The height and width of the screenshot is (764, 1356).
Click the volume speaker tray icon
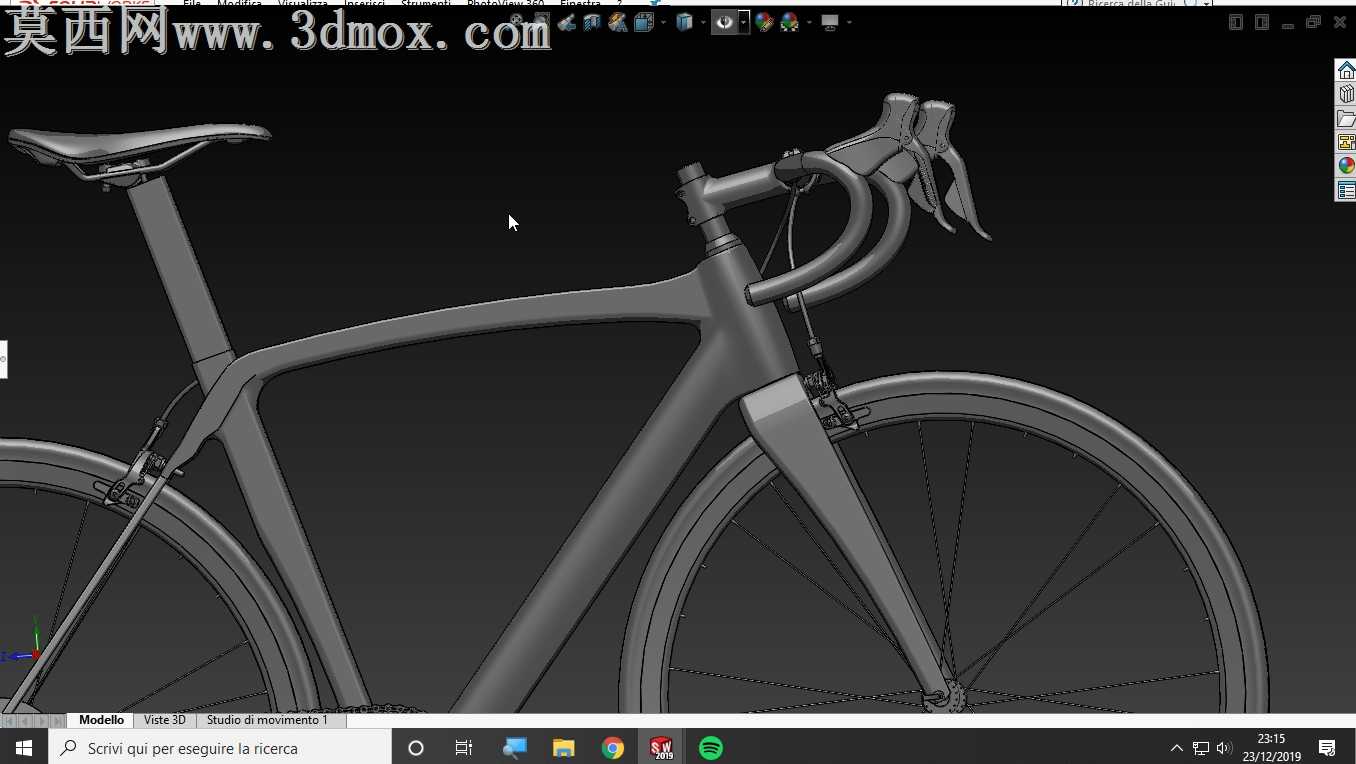pos(1224,748)
